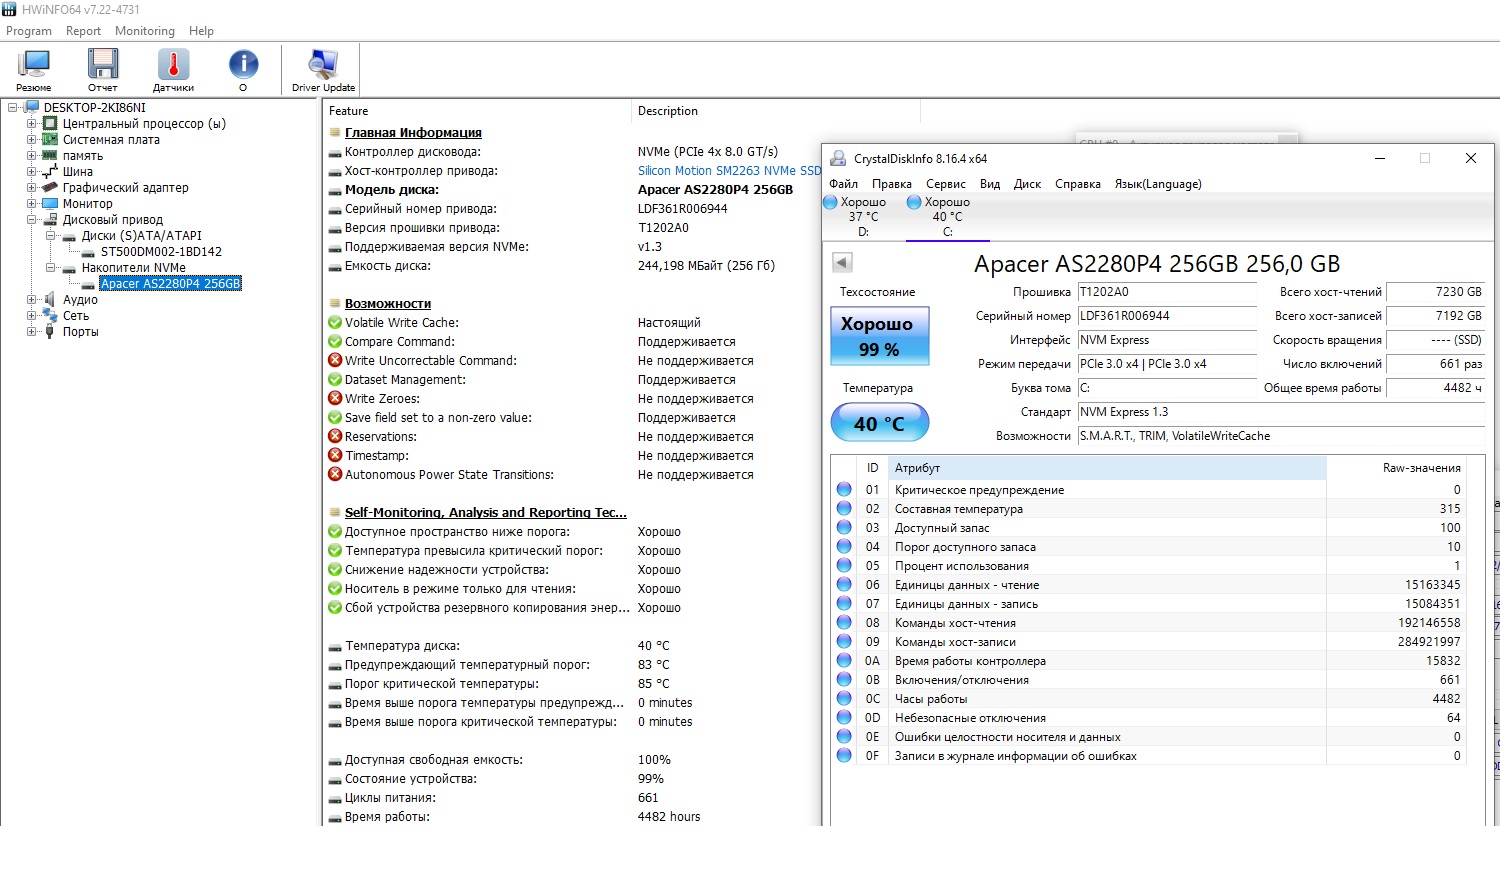Click the Атрибут column header

tap(1108, 468)
